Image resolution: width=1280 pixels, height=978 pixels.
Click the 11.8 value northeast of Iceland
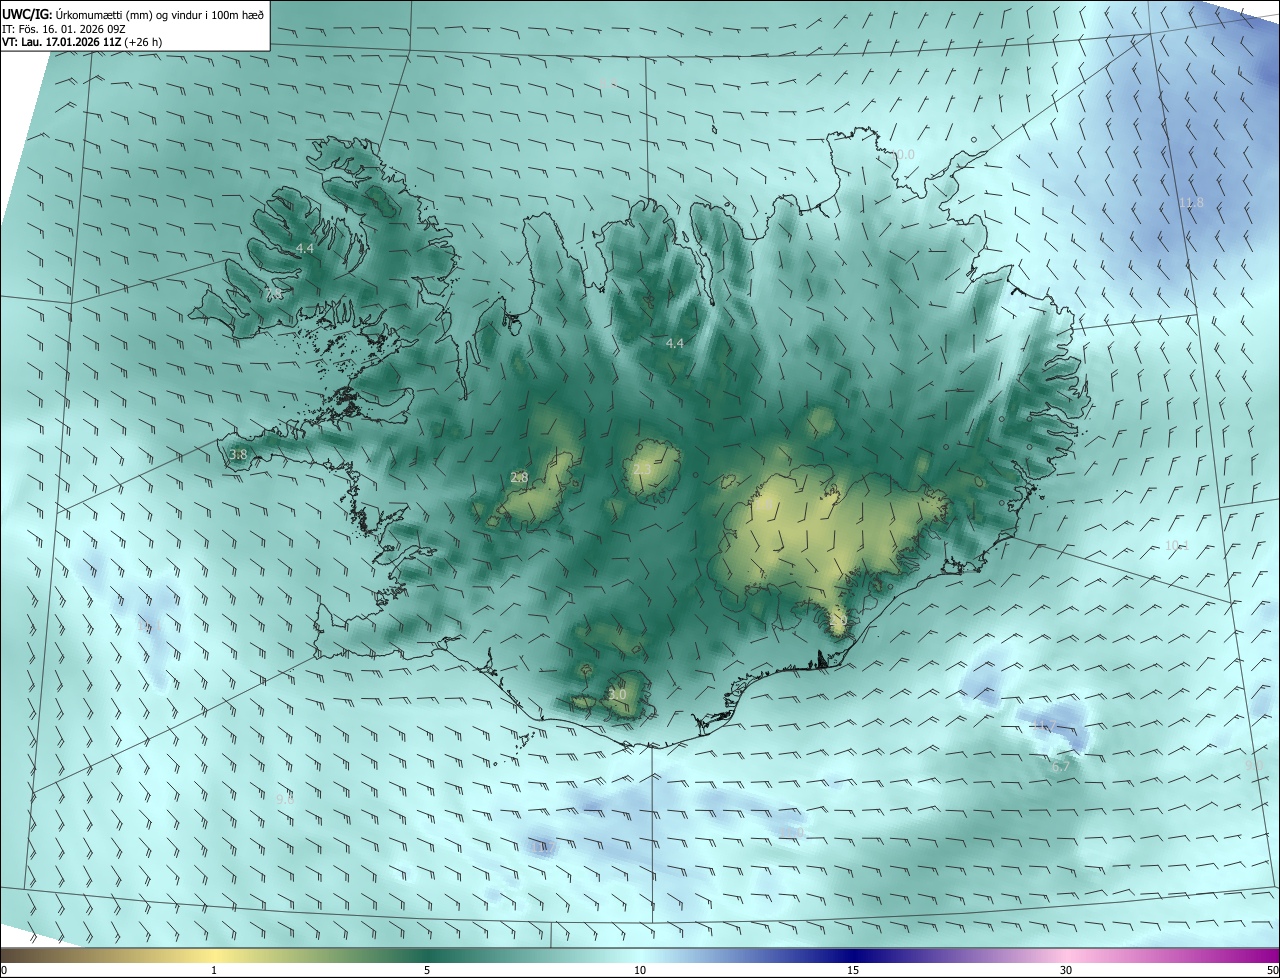click(x=1191, y=202)
